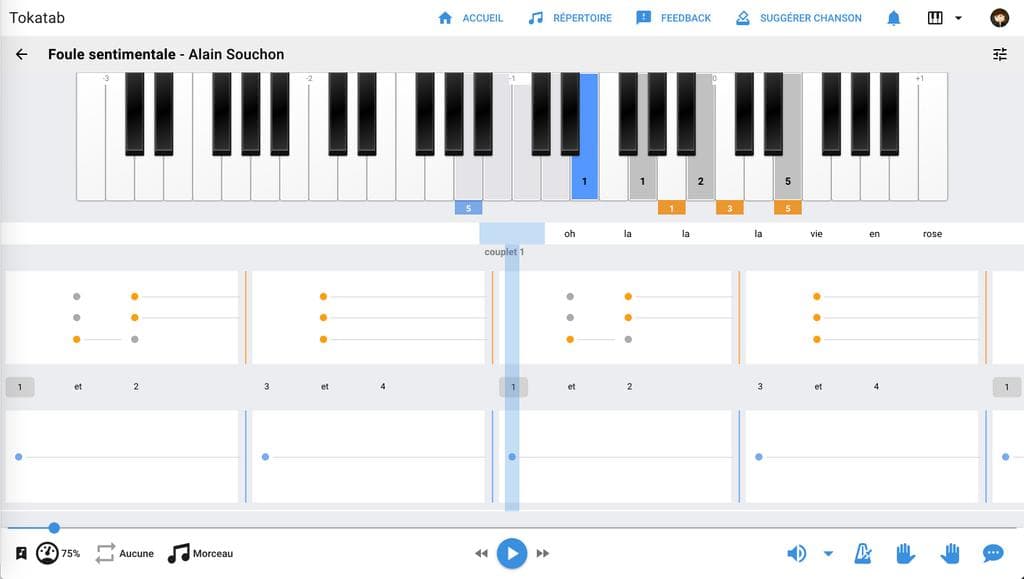Go back with the left arrow icon
The width and height of the screenshot is (1024, 579).
pos(22,54)
